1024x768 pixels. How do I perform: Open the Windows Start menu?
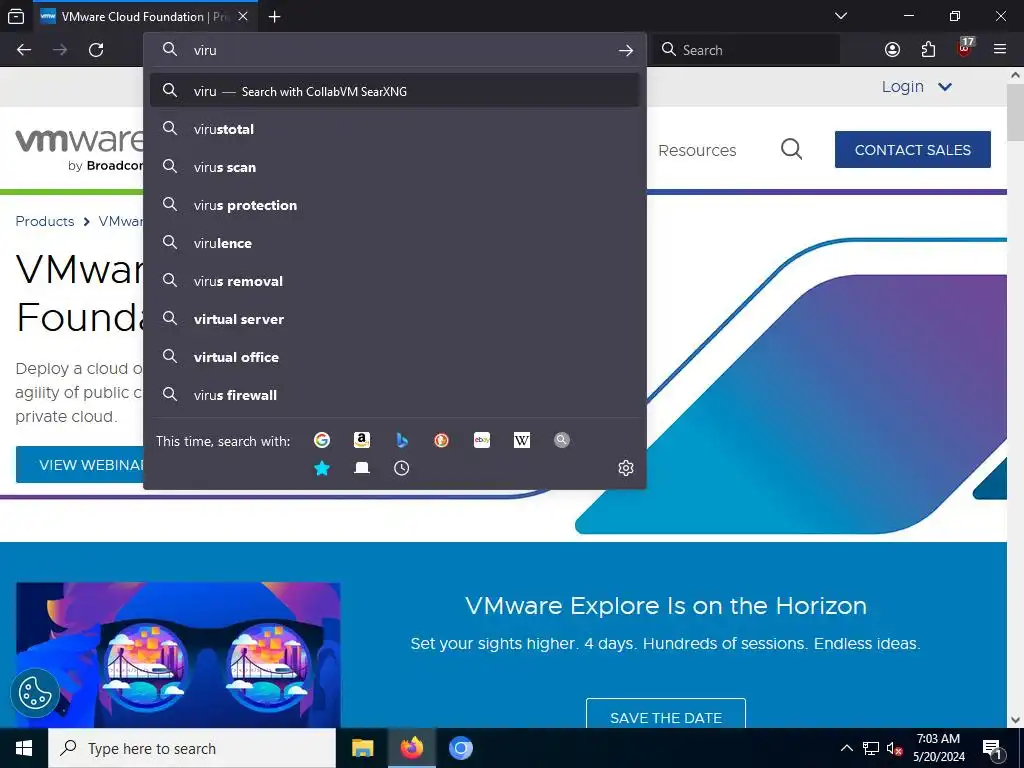click(x=24, y=748)
